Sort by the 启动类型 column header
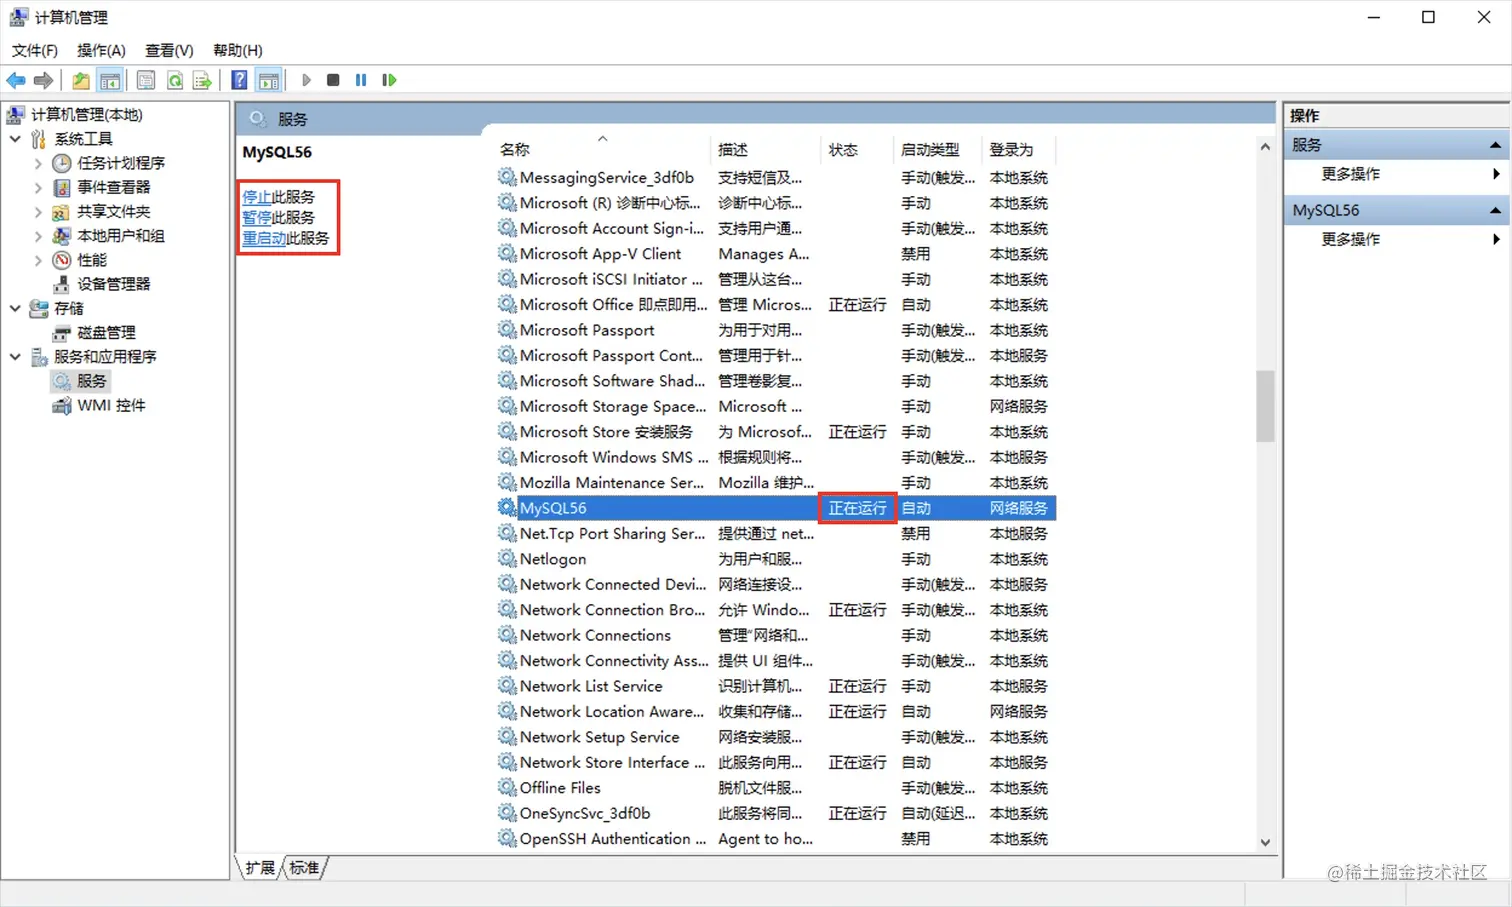 [938, 149]
